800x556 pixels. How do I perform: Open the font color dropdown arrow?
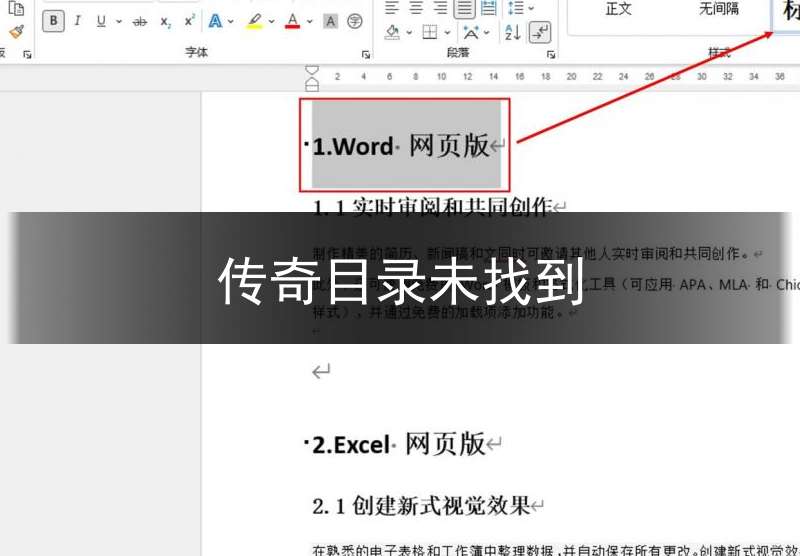pos(310,21)
